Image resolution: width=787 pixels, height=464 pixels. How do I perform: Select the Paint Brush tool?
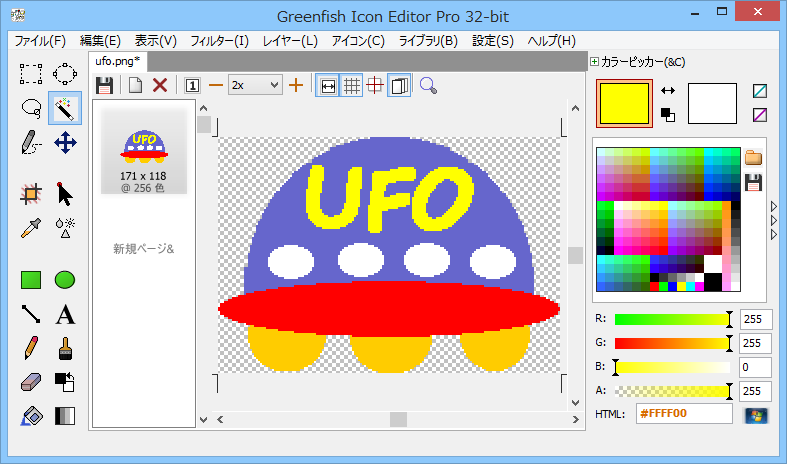tap(65, 349)
